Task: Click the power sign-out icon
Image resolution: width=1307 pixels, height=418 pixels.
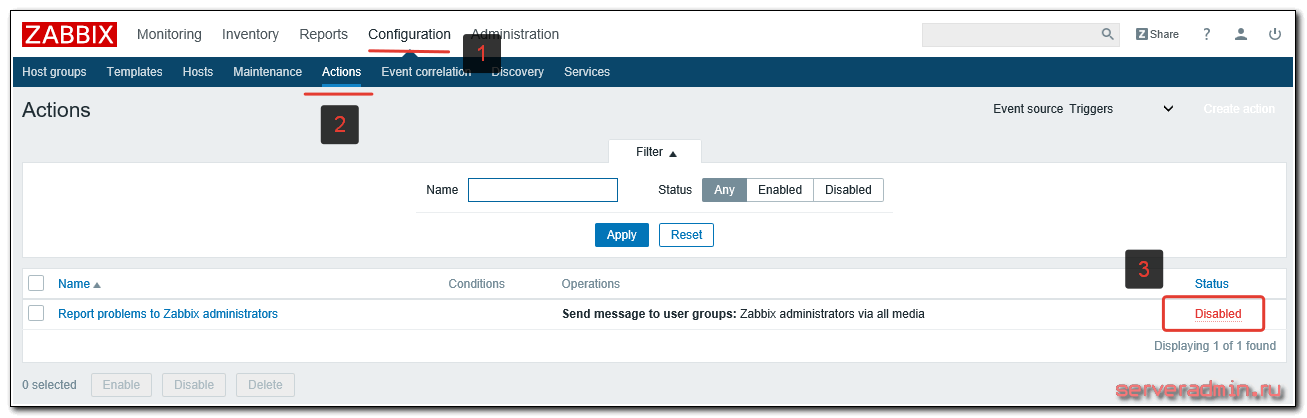Action: (x=1275, y=34)
